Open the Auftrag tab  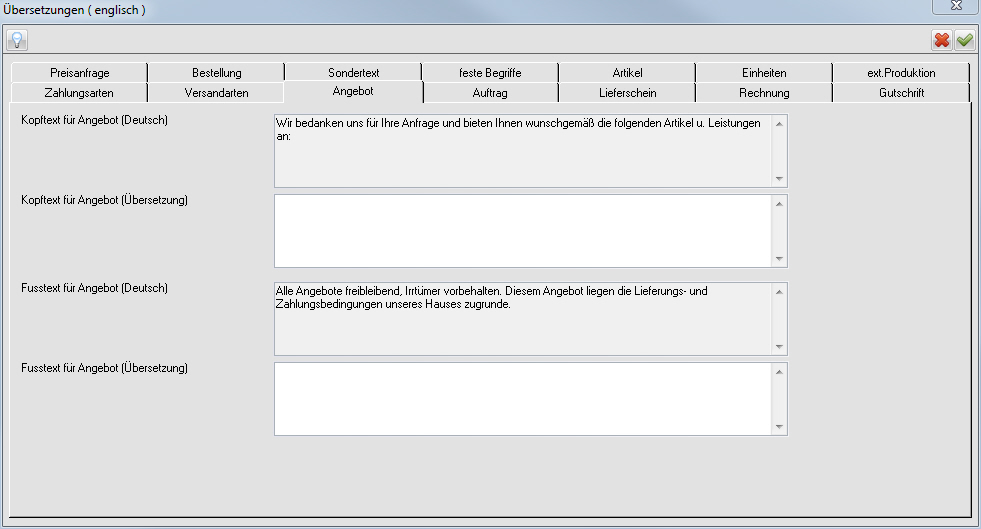click(490, 93)
